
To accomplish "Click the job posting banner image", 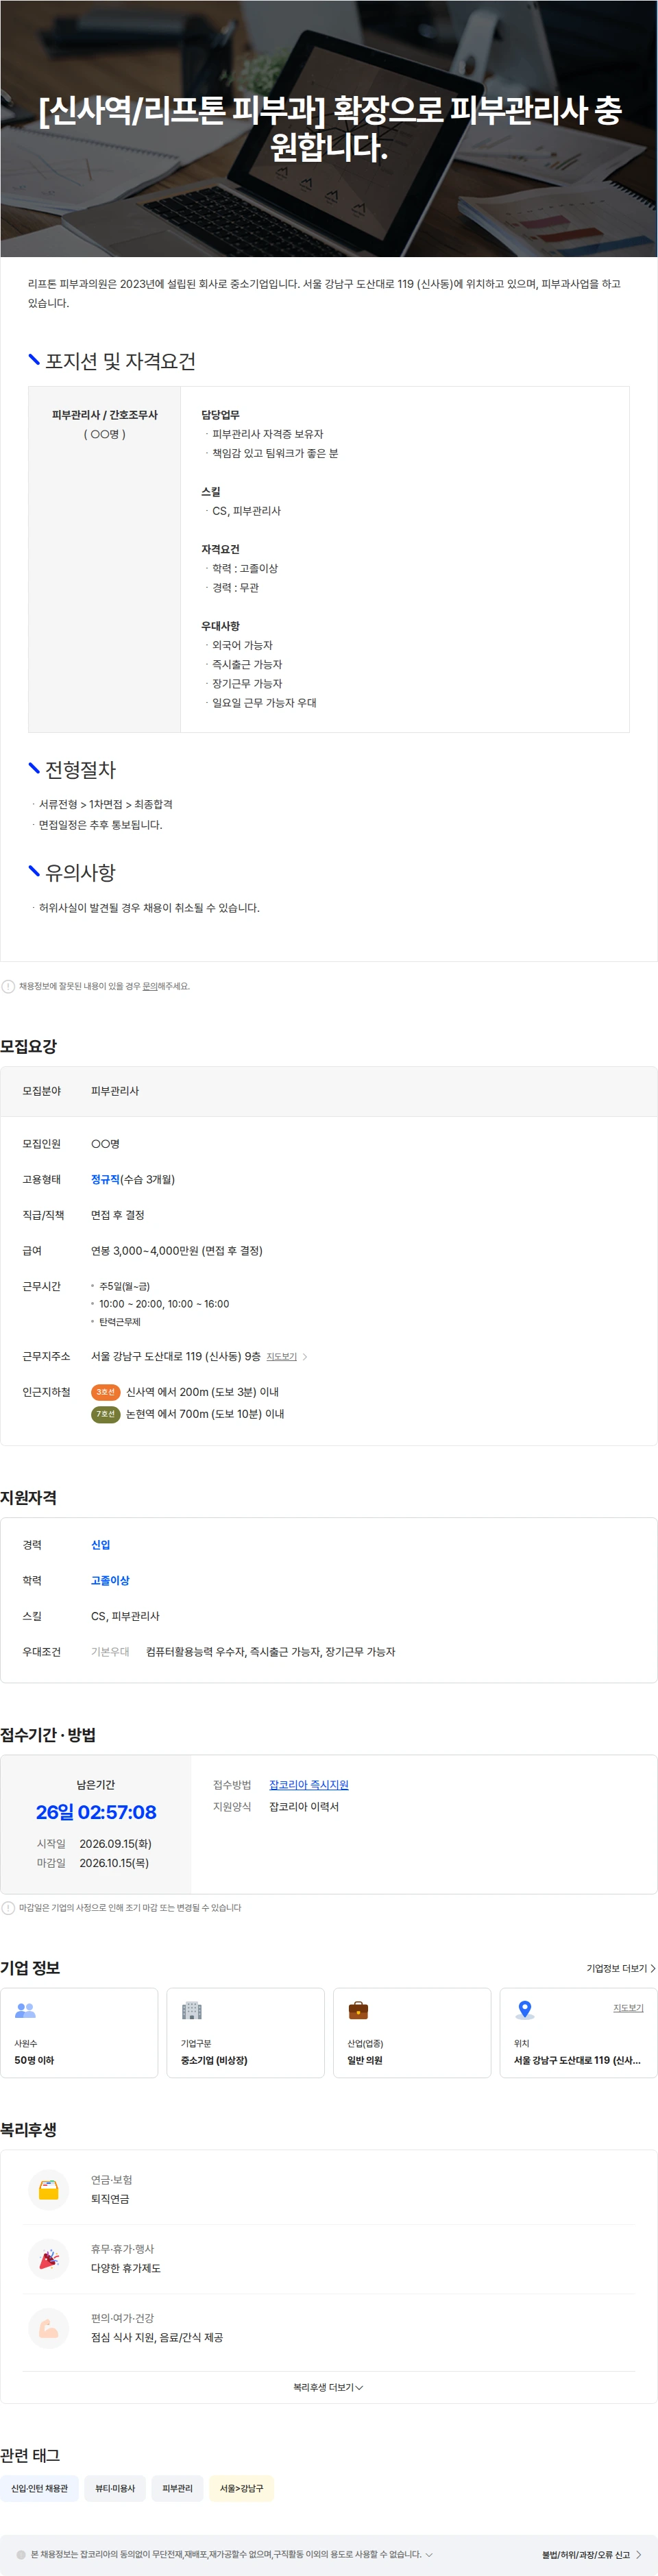I will click(329, 128).
